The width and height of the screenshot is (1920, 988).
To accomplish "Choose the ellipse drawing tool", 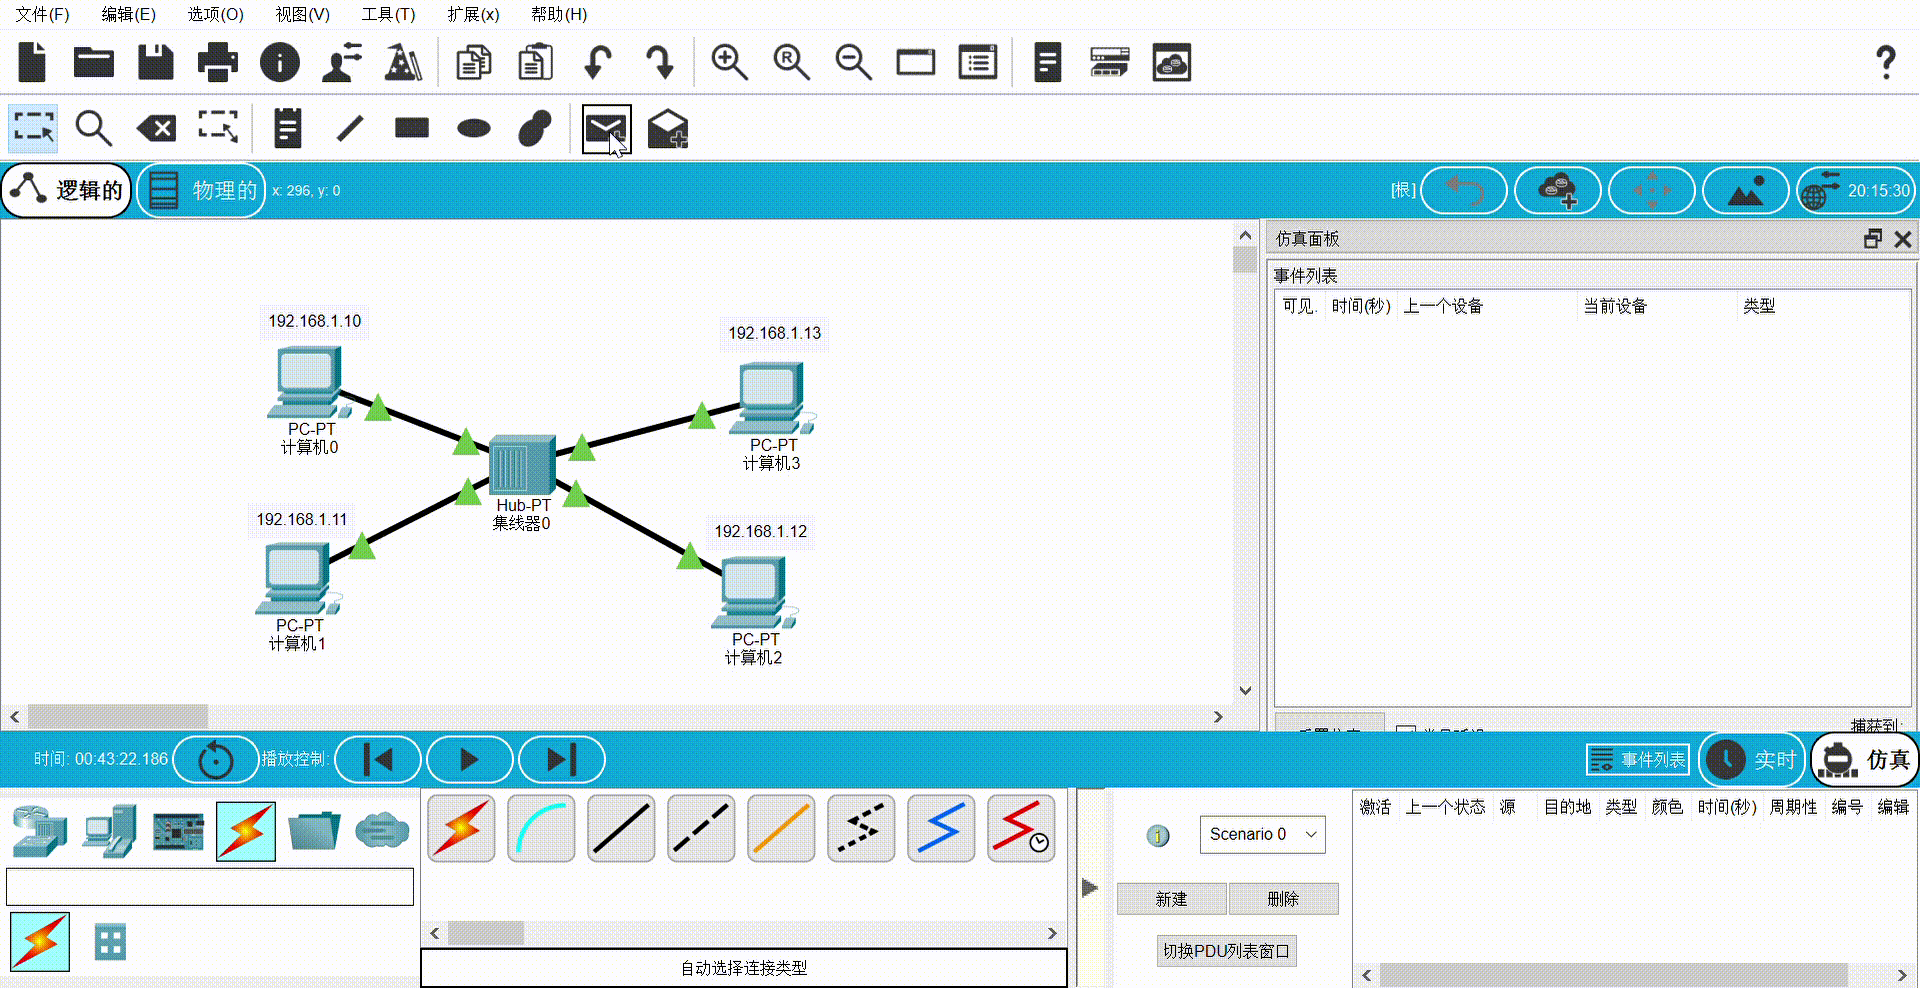I will click(x=474, y=128).
